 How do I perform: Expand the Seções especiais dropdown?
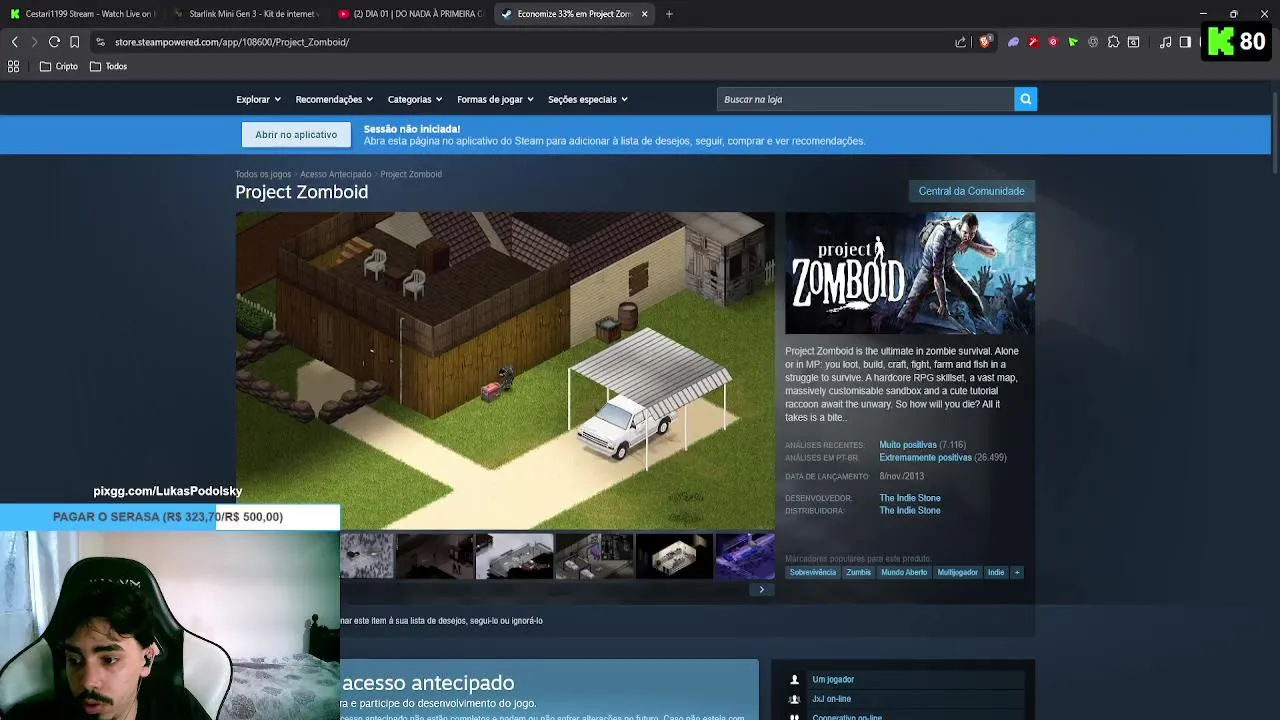coord(587,99)
